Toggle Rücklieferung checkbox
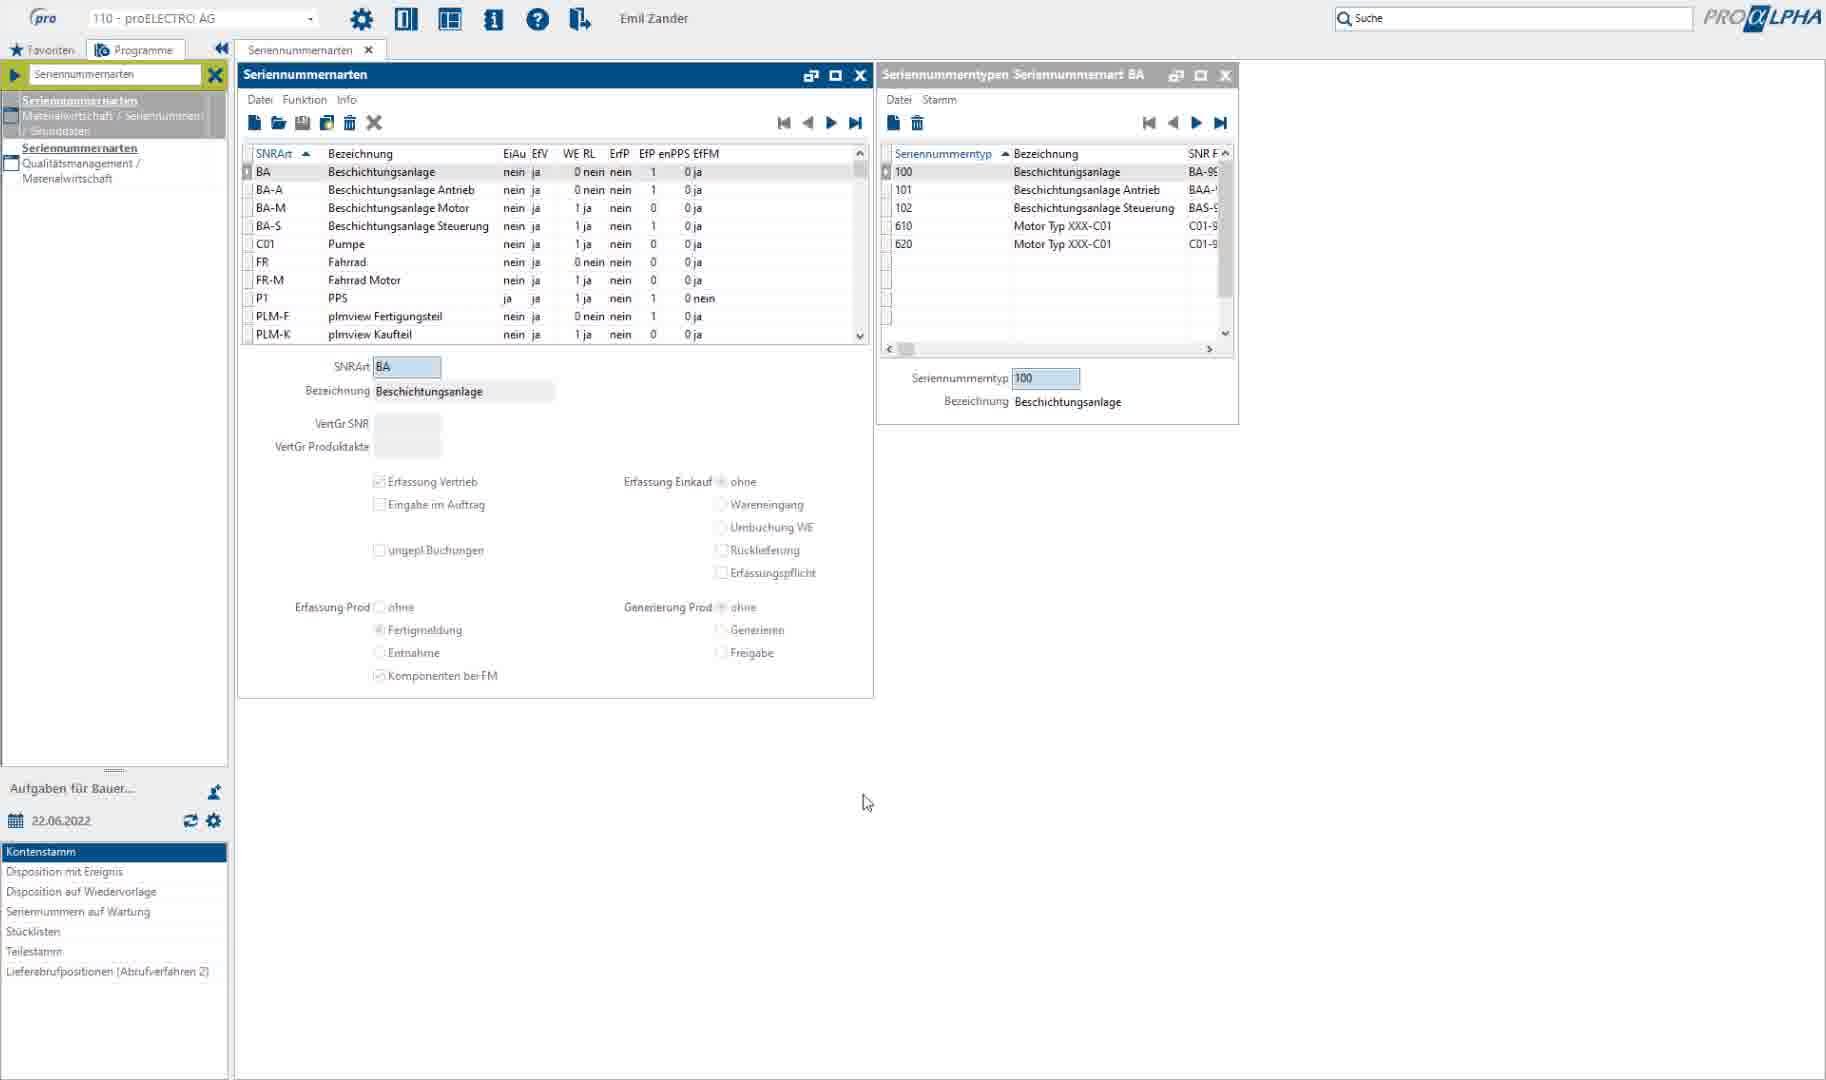 [721, 551]
